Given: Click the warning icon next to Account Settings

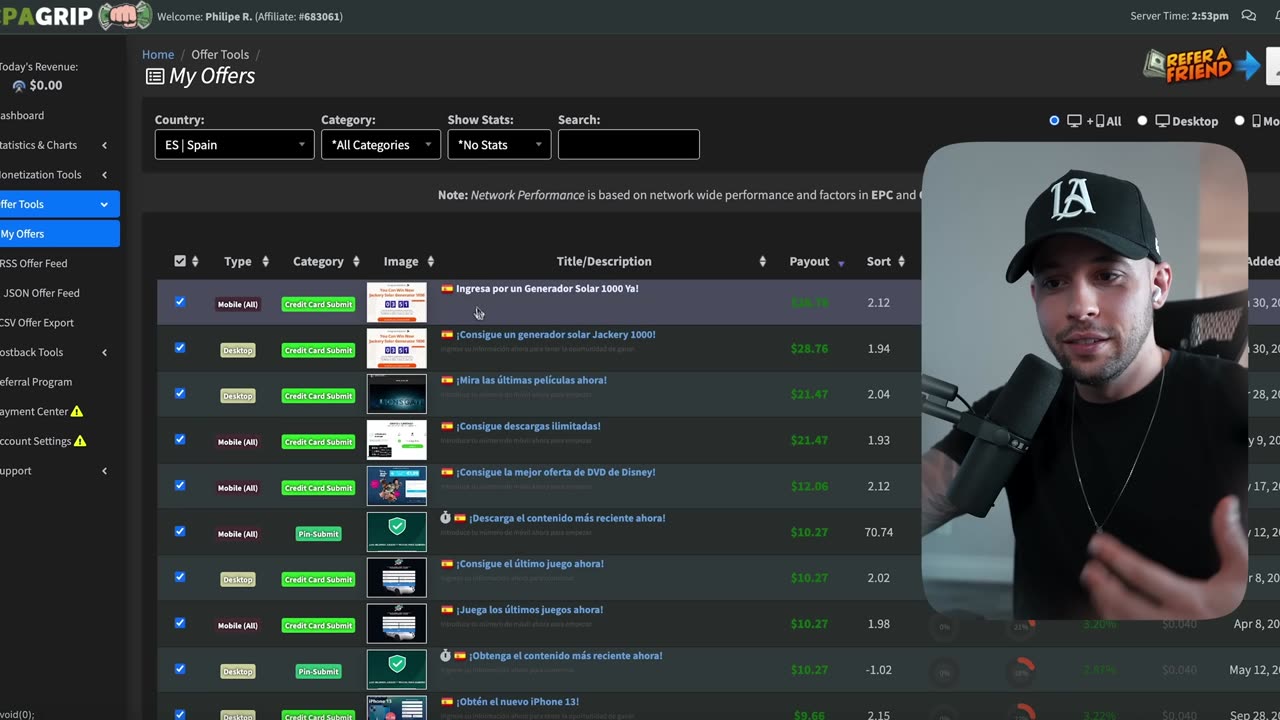Looking at the screenshot, I should 80,441.
